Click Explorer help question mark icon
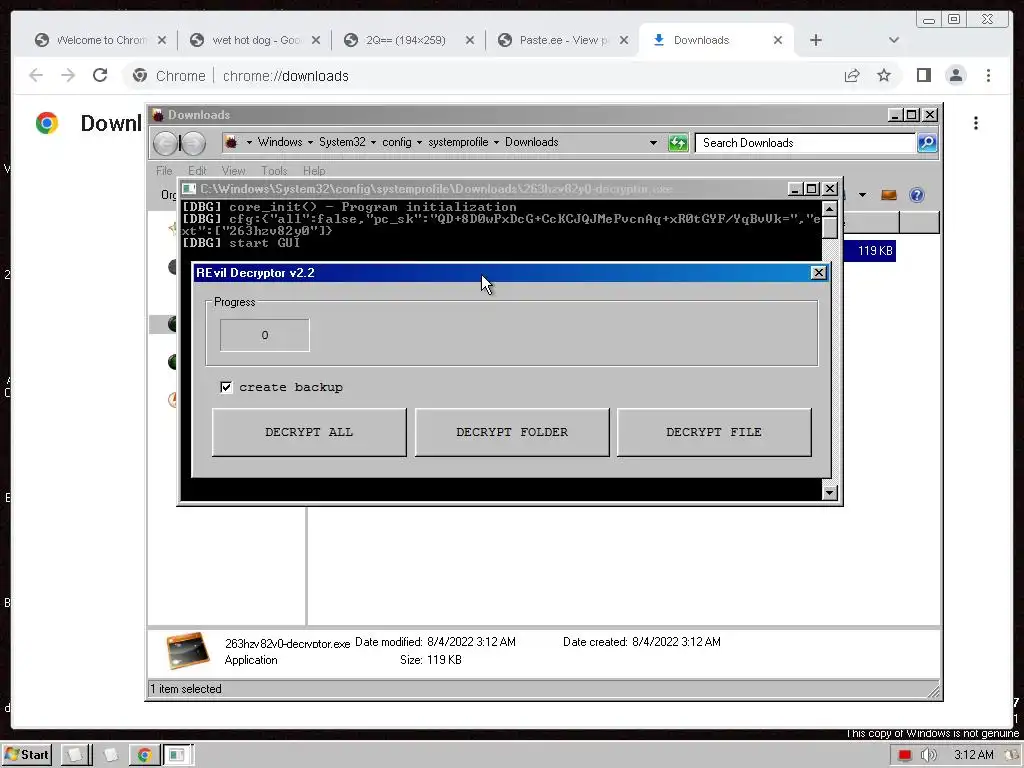This screenshot has height=768, width=1024. (x=916, y=195)
